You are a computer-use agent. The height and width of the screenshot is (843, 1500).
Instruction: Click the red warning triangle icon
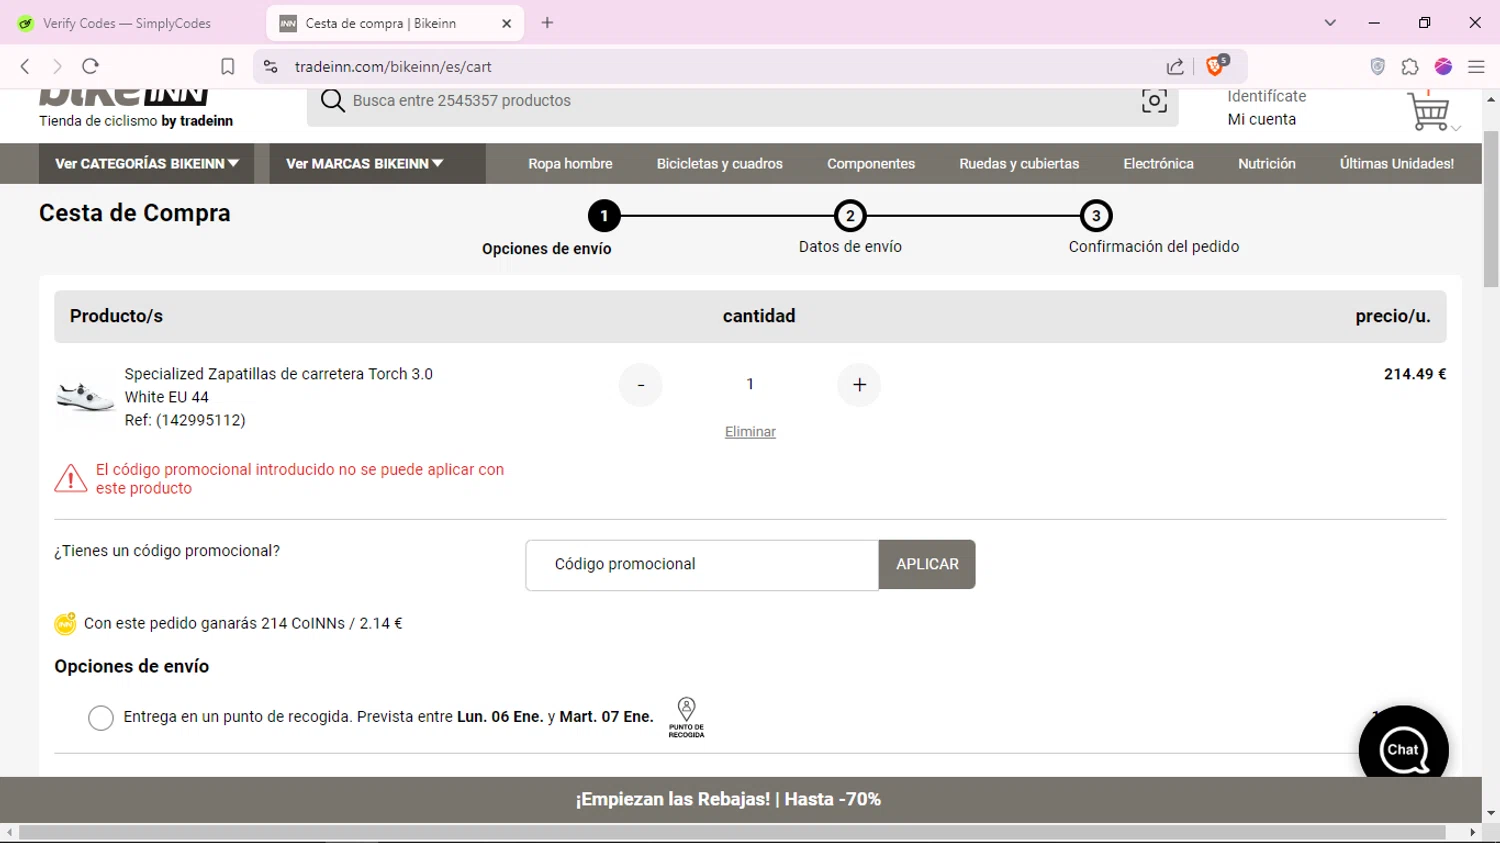click(x=70, y=479)
